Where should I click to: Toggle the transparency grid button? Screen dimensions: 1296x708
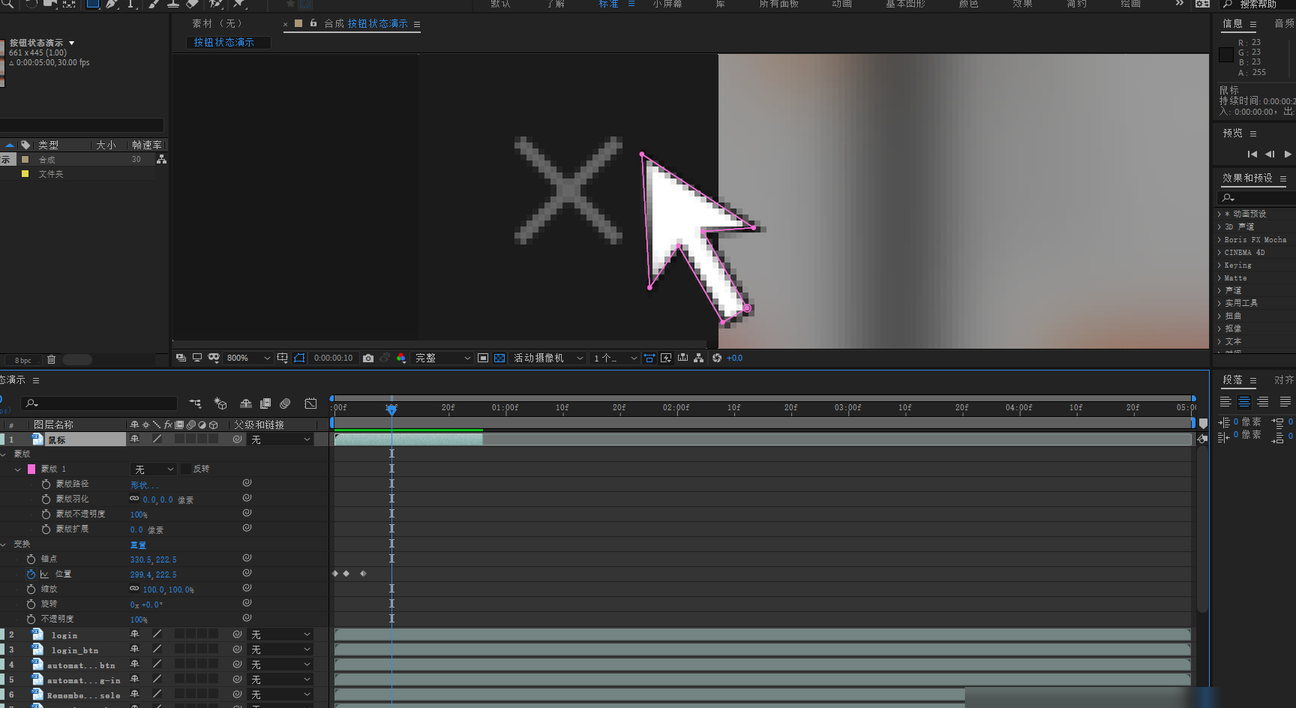[499, 358]
